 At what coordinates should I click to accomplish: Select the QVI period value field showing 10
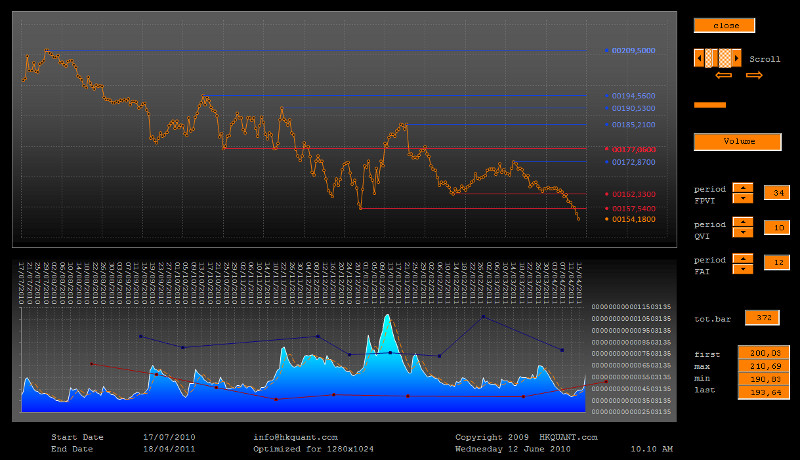click(776, 227)
